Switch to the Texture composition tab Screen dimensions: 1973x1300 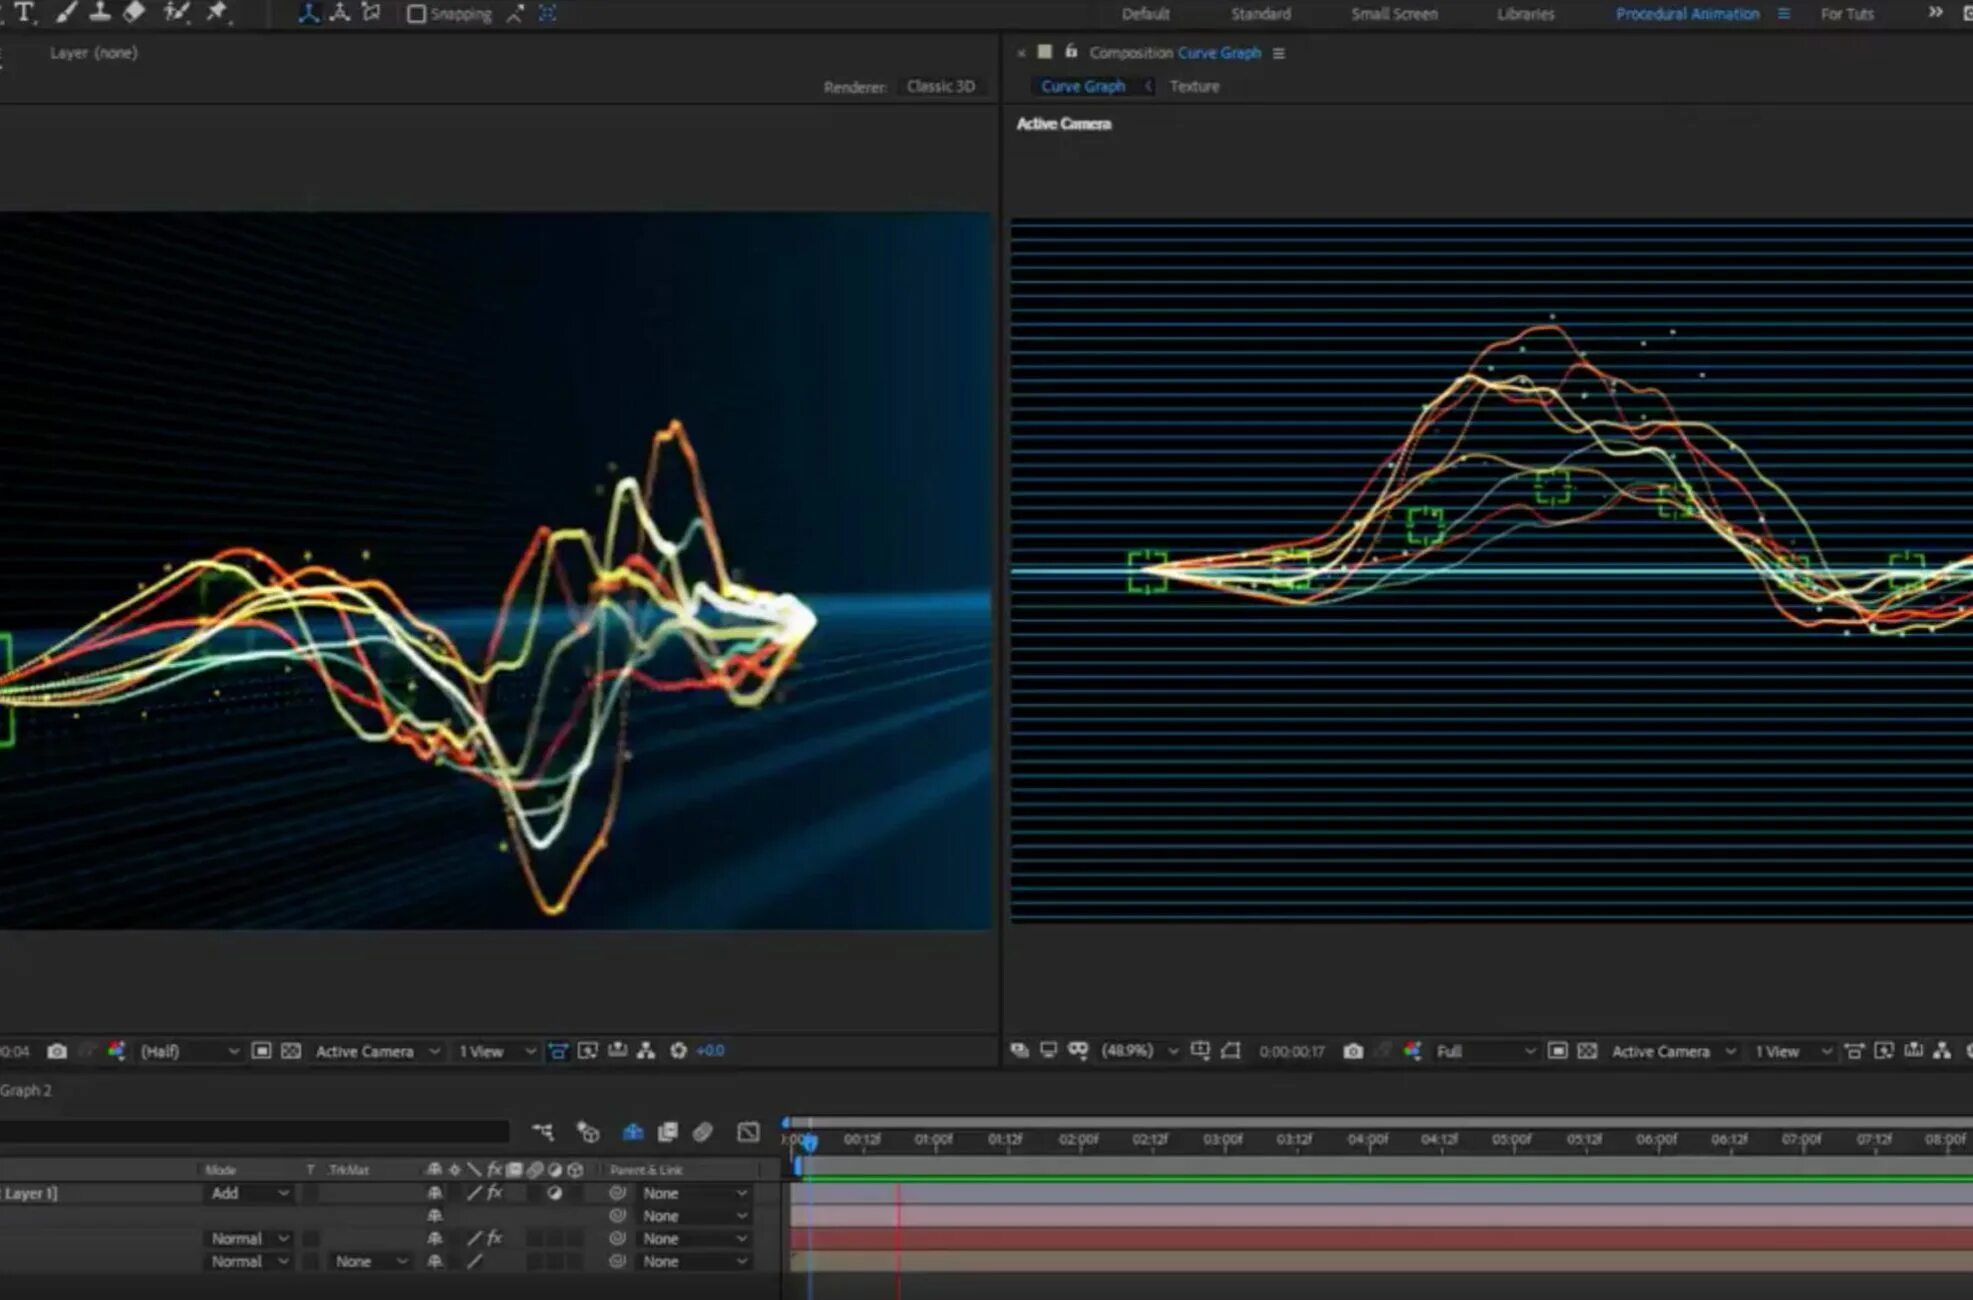click(1194, 86)
